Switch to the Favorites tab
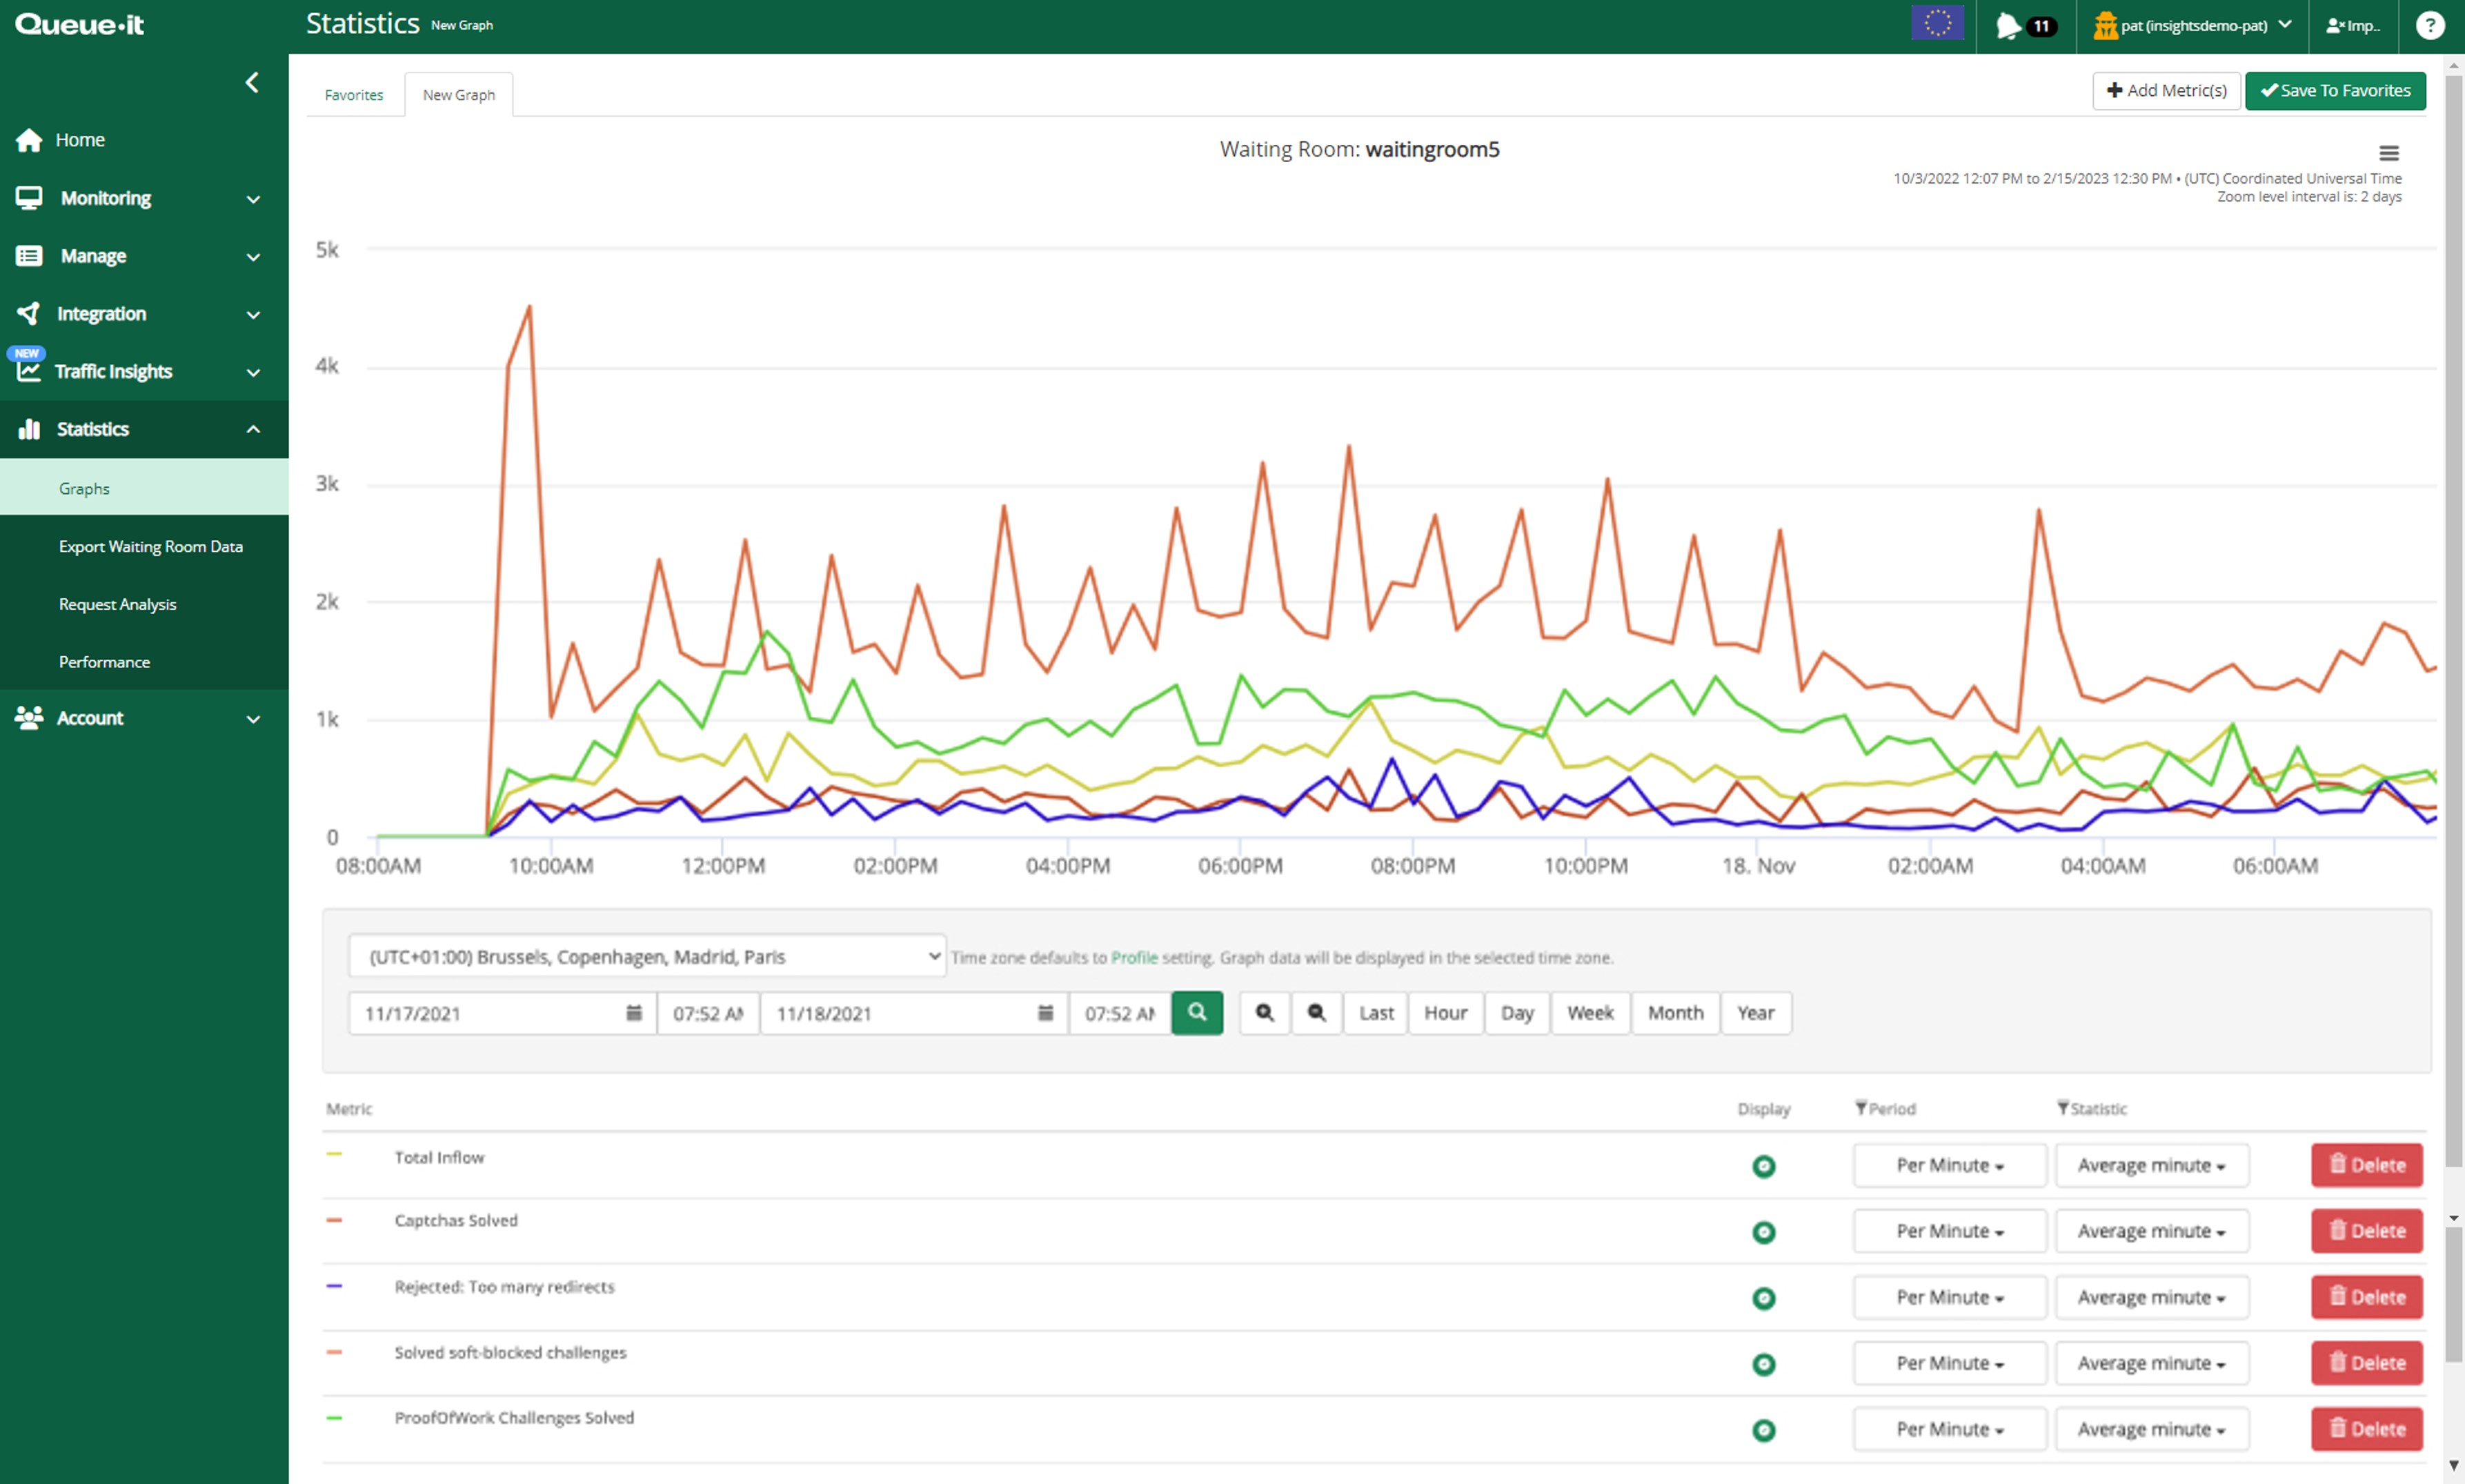This screenshot has height=1484, width=2465. [354, 95]
